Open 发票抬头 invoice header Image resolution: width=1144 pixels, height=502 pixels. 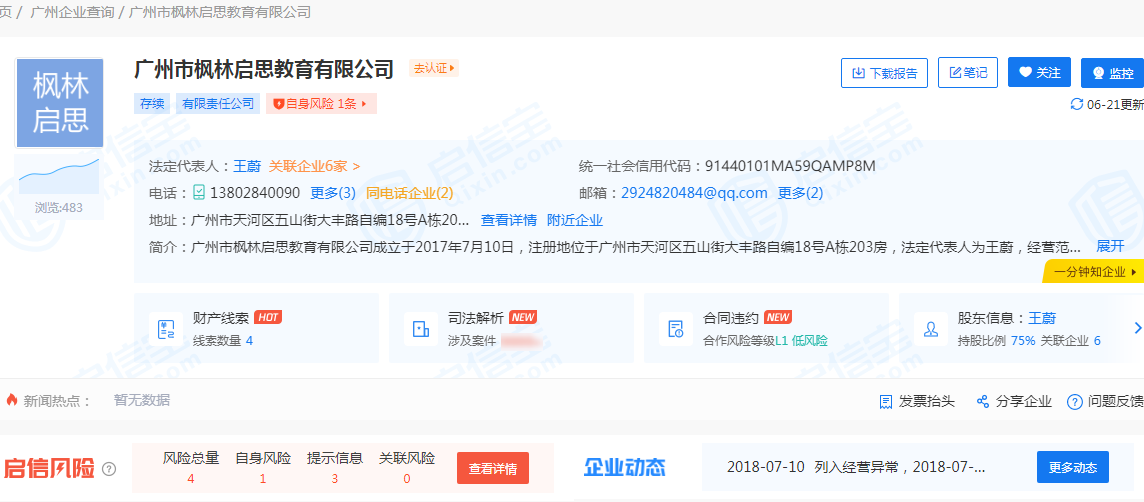(916, 401)
